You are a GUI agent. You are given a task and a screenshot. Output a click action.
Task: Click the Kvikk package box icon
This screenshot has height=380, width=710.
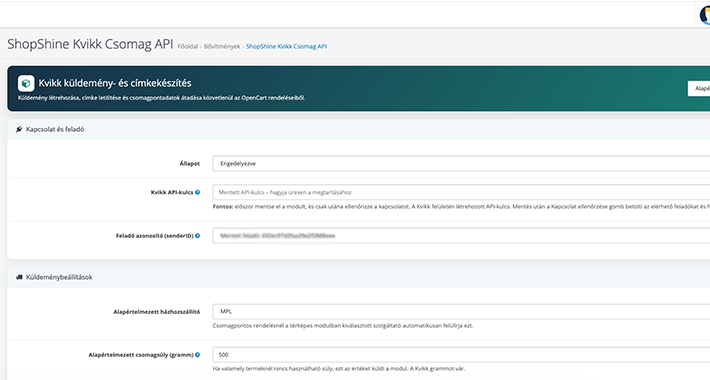[x=26, y=83]
